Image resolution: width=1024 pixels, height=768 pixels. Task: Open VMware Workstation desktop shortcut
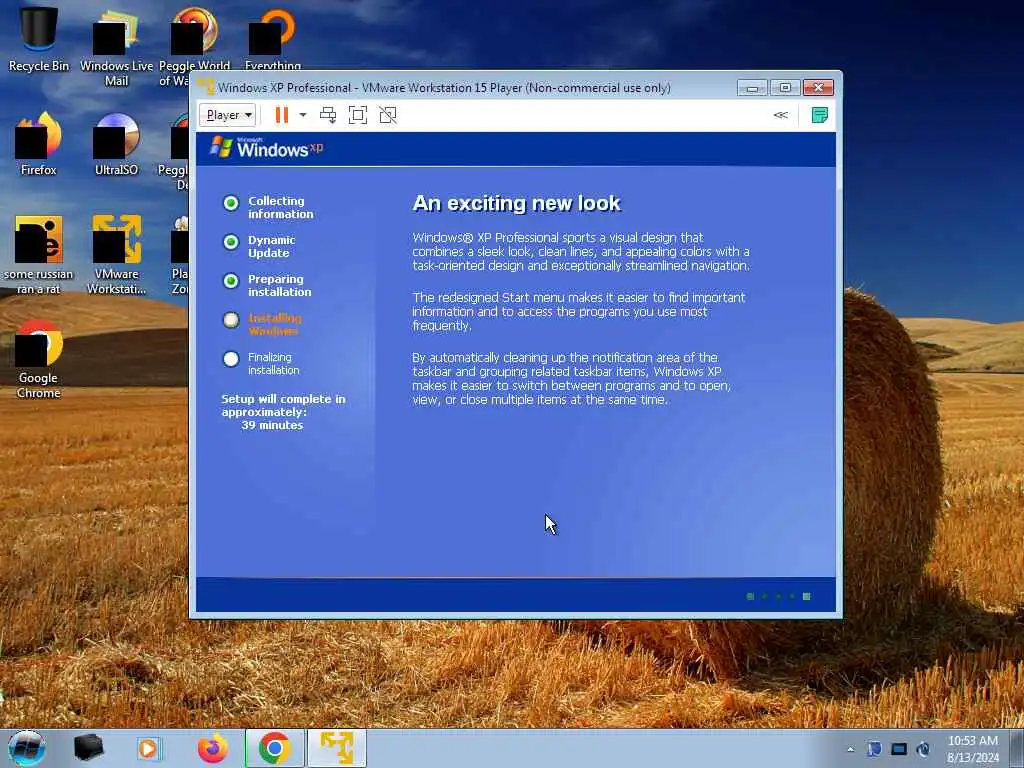(116, 255)
